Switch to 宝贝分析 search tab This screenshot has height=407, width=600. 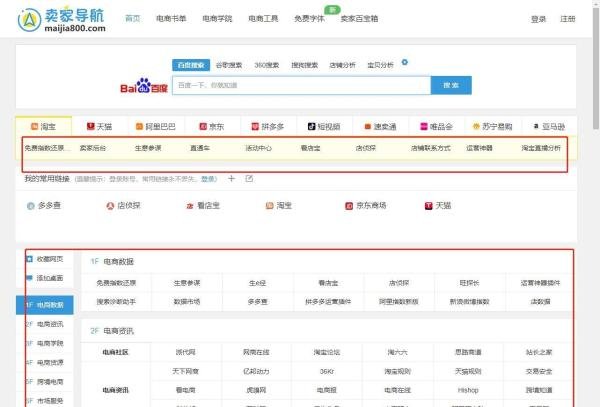380,65
